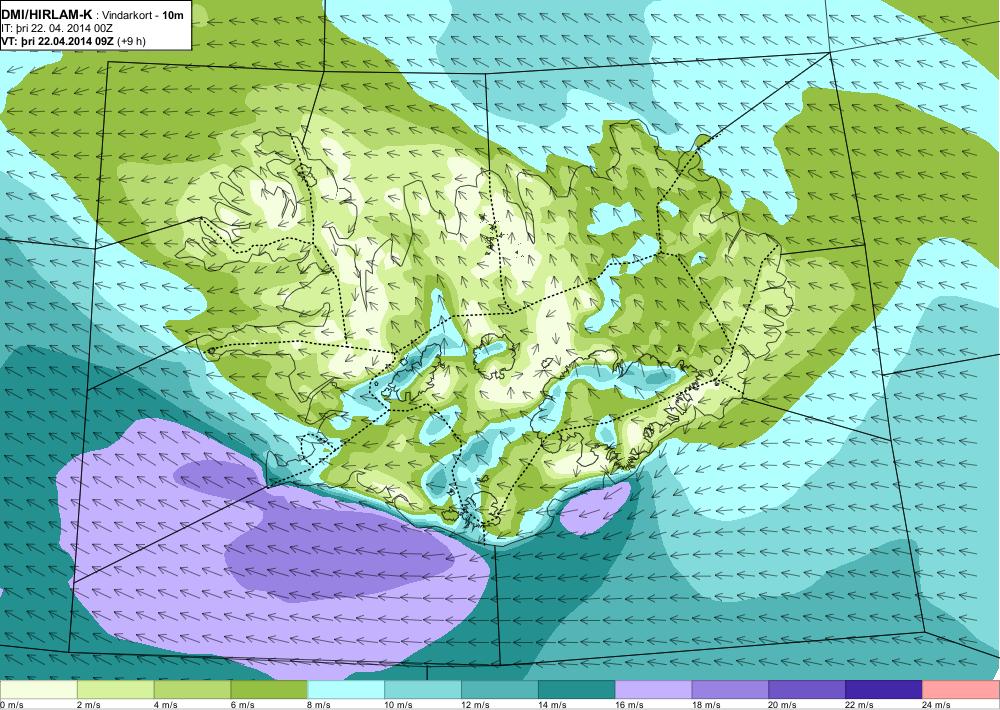This screenshot has height=710, width=1000.
Task: Select the "Vindarkort - 10m" map type text
Action: (143, 15)
